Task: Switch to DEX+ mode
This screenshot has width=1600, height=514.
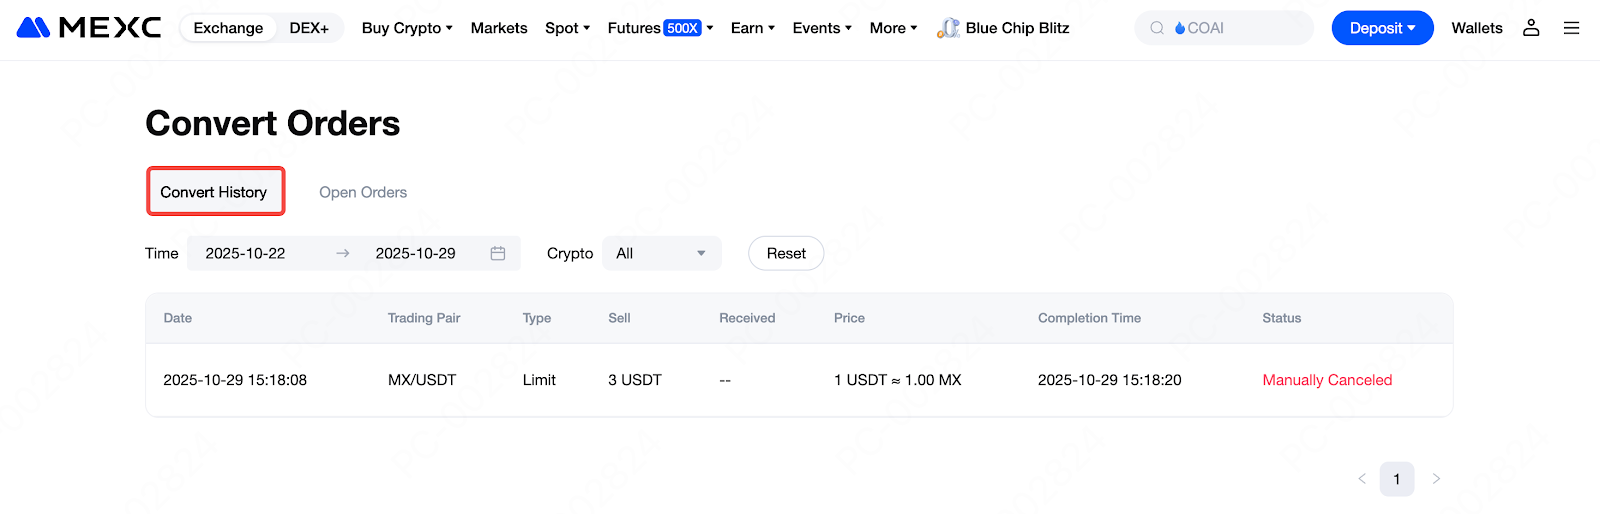Action: point(309,28)
